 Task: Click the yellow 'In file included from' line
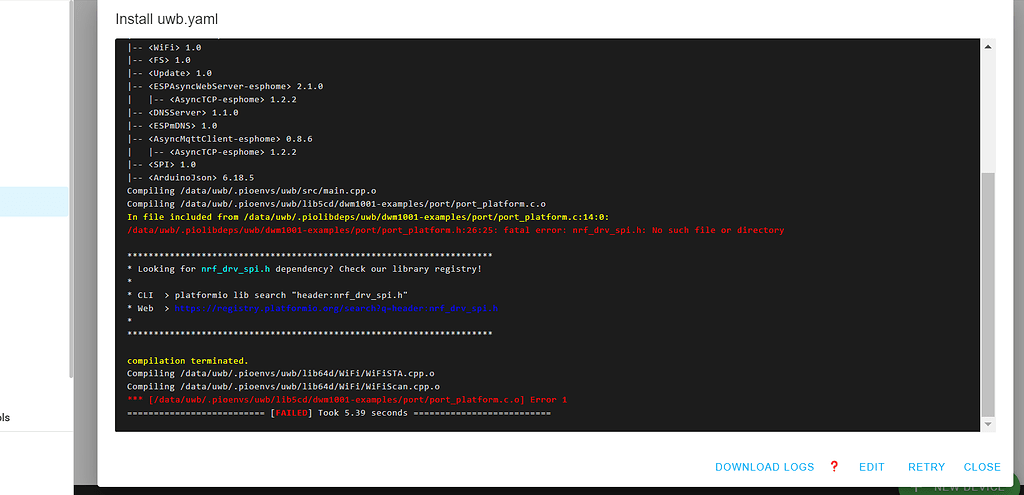coord(368,217)
